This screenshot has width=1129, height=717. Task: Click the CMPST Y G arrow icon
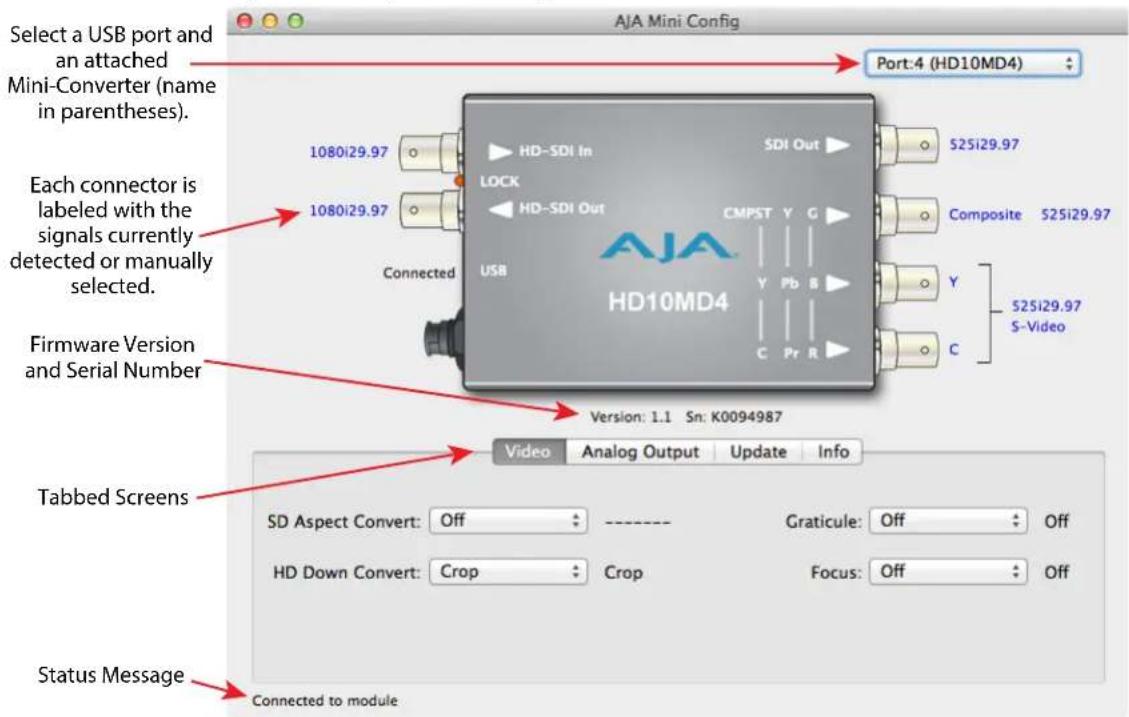click(x=837, y=215)
